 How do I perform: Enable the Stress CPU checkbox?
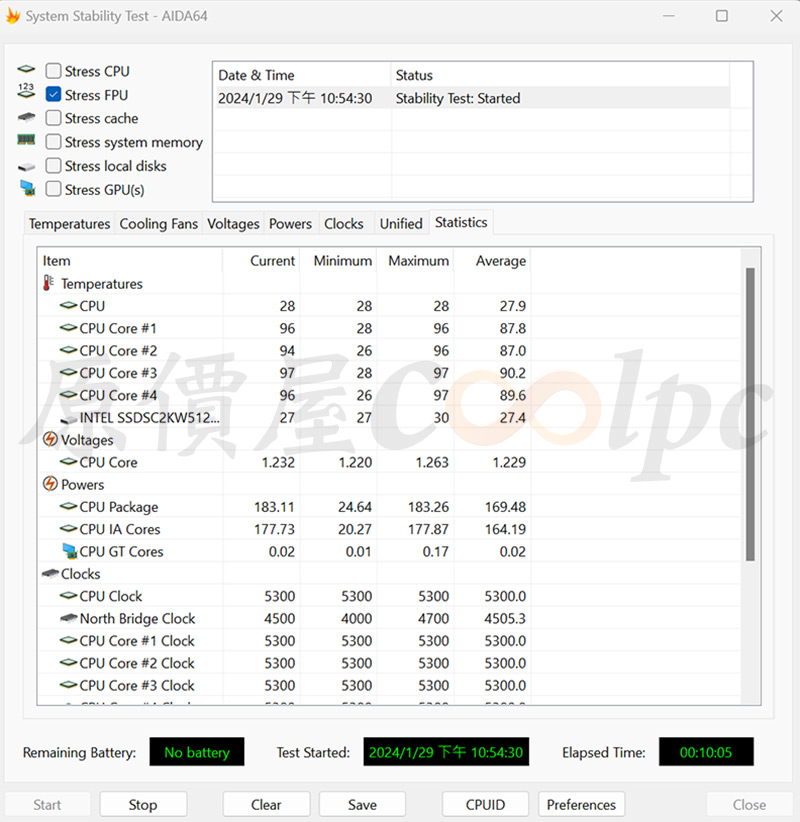tap(54, 71)
